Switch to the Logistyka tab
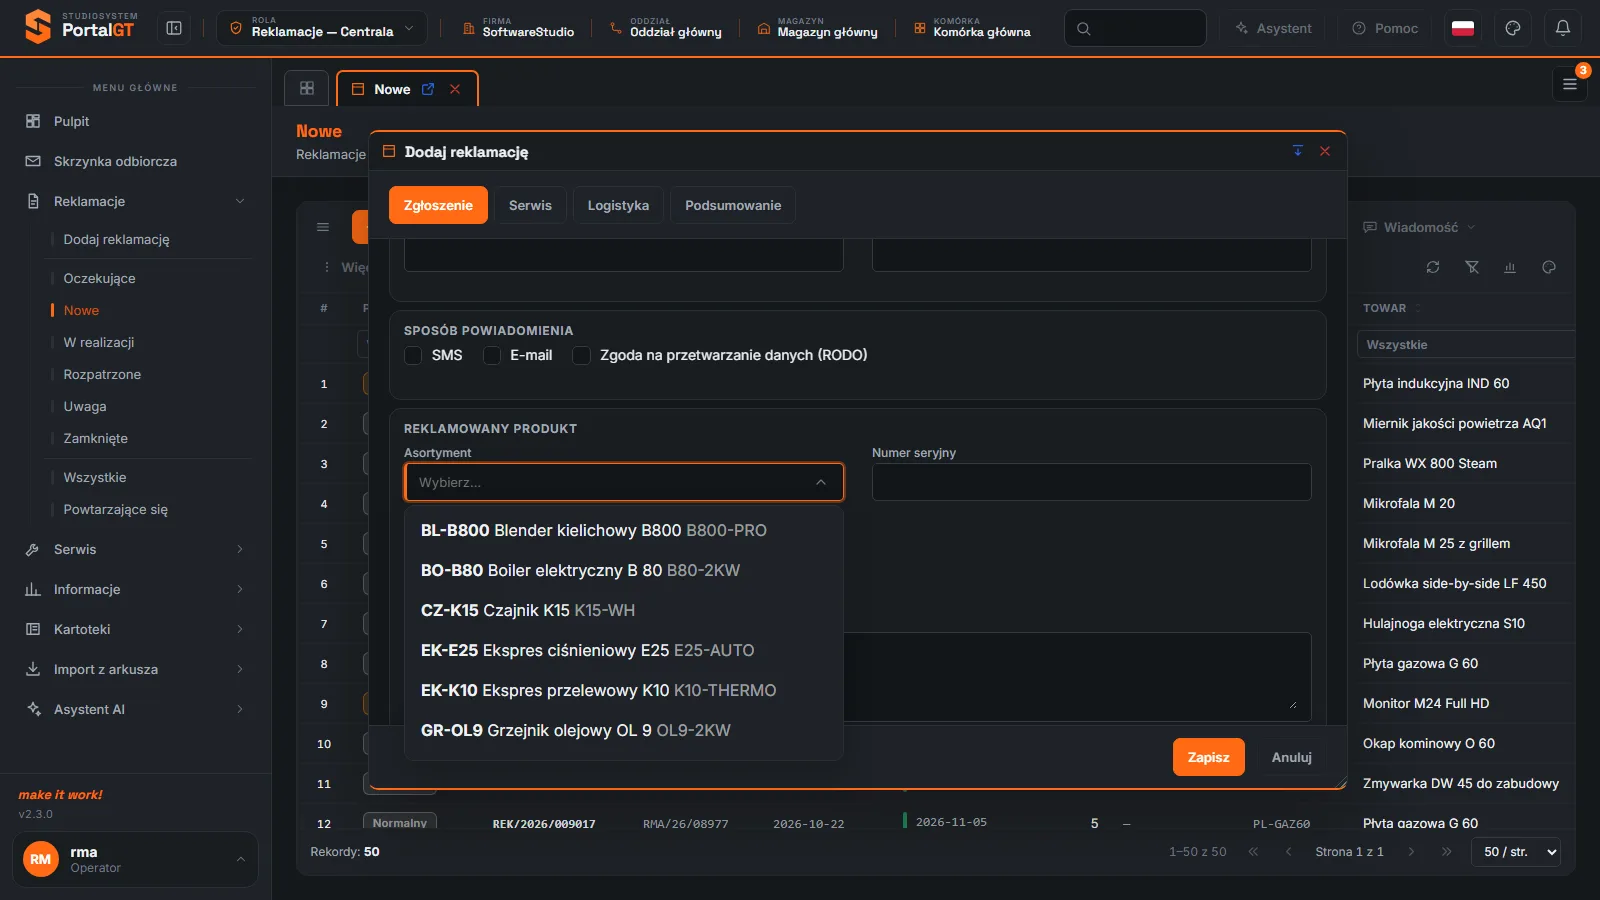The image size is (1600, 900). [x=618, y=205]
